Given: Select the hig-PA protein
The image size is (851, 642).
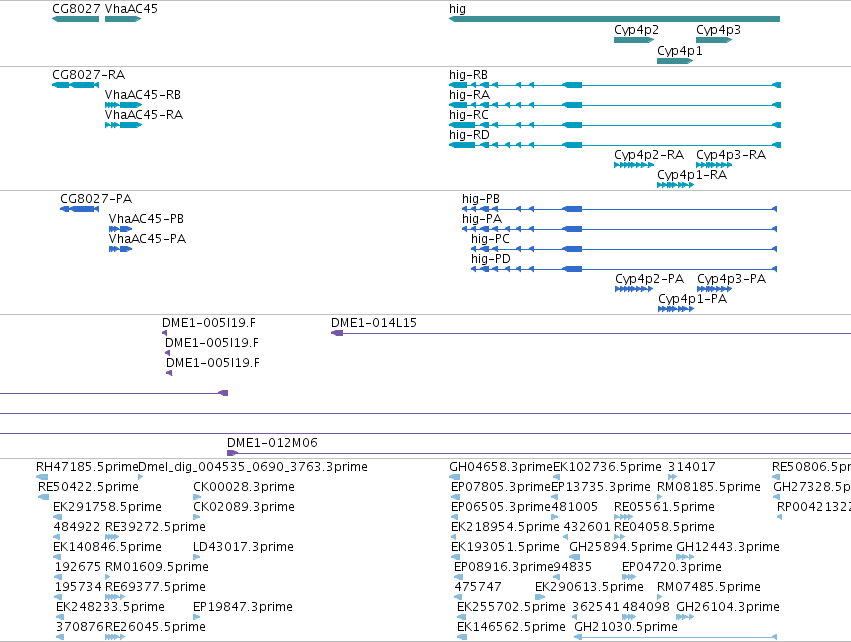Looking at the screenshot, I should point(620,229).
